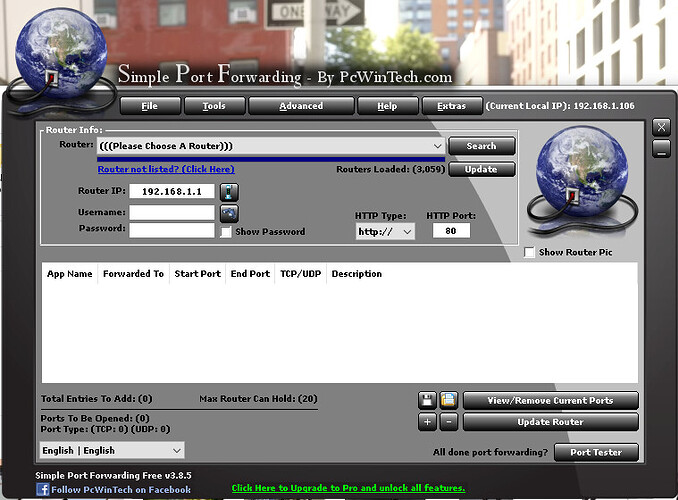Click the Router not listed link
This screenshot has width=678, height=500.
click(166, 169)
